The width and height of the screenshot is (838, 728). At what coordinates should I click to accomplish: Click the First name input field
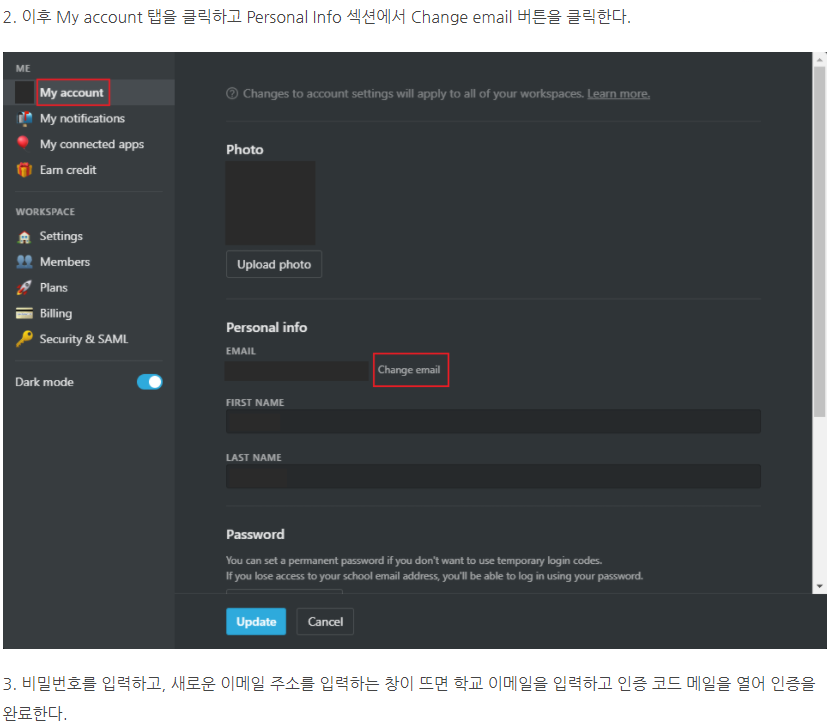point(493,421)
